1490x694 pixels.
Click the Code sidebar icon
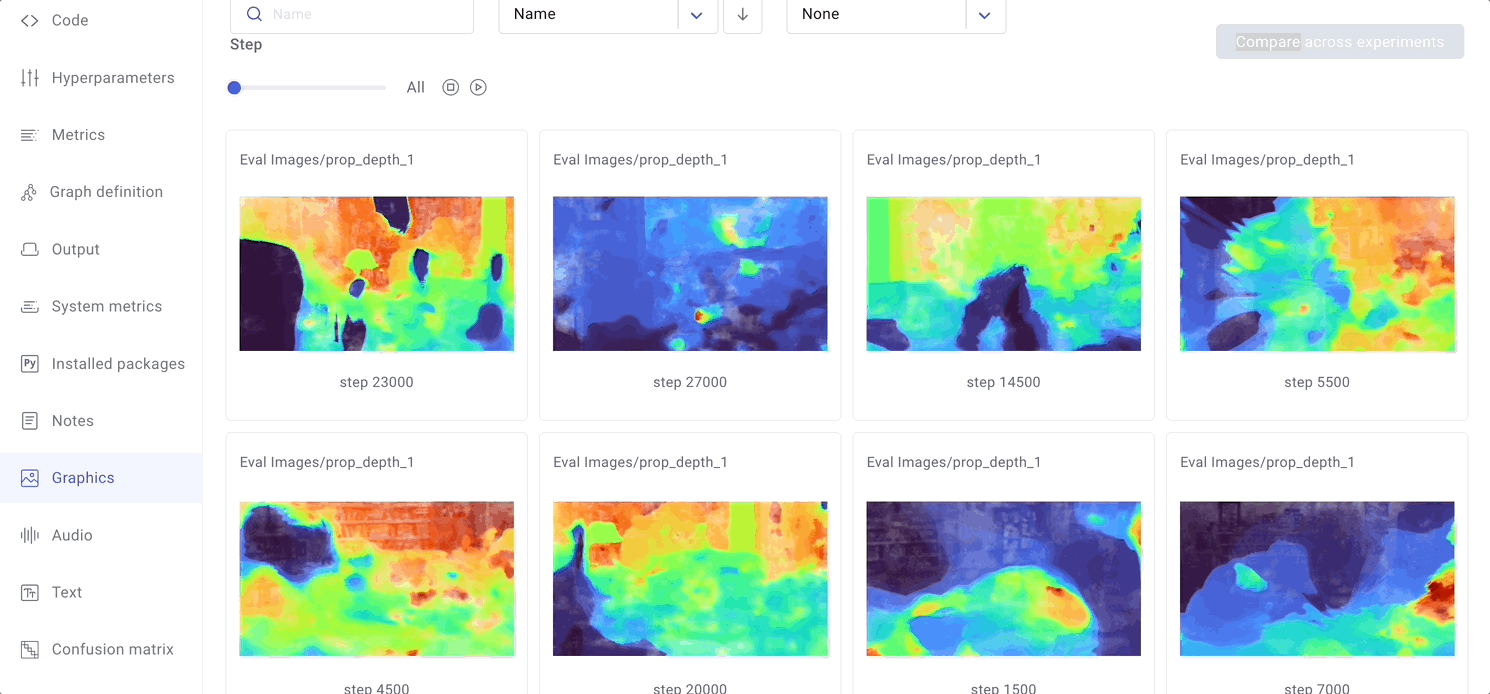click(x=30, y=20)
